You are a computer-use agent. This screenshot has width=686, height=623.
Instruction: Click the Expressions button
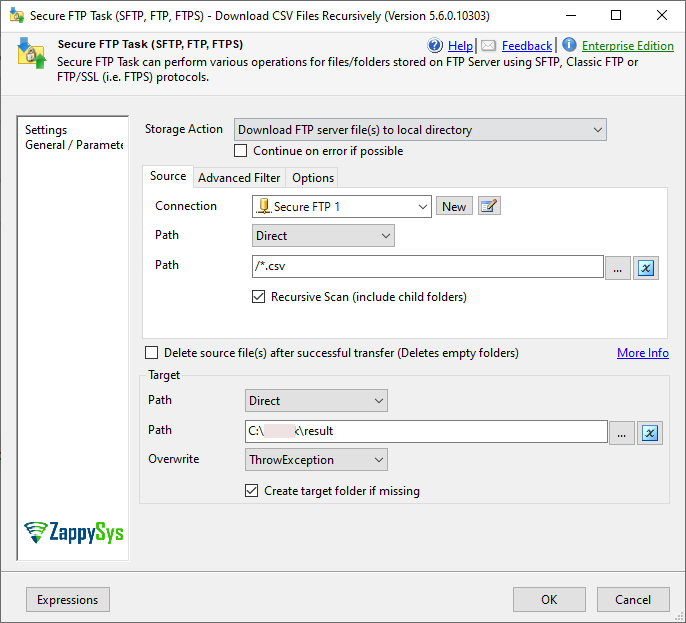pyautogui.click(x=68, y=600)
